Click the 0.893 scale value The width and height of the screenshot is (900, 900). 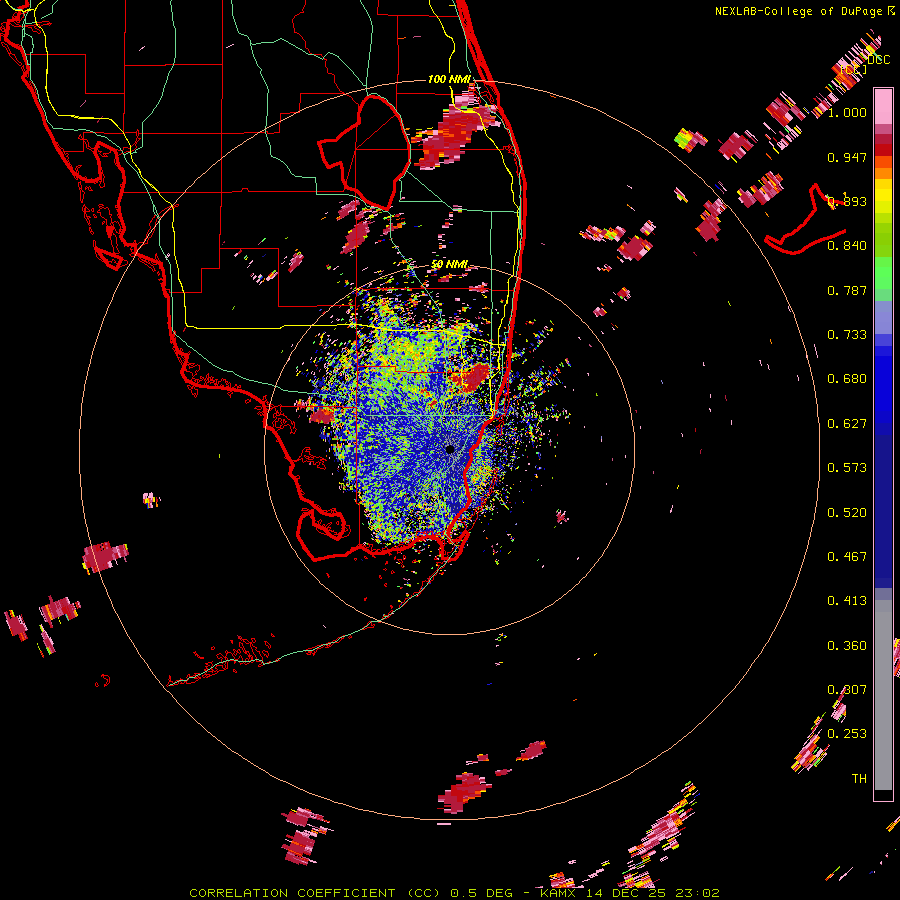pos(847,201)
